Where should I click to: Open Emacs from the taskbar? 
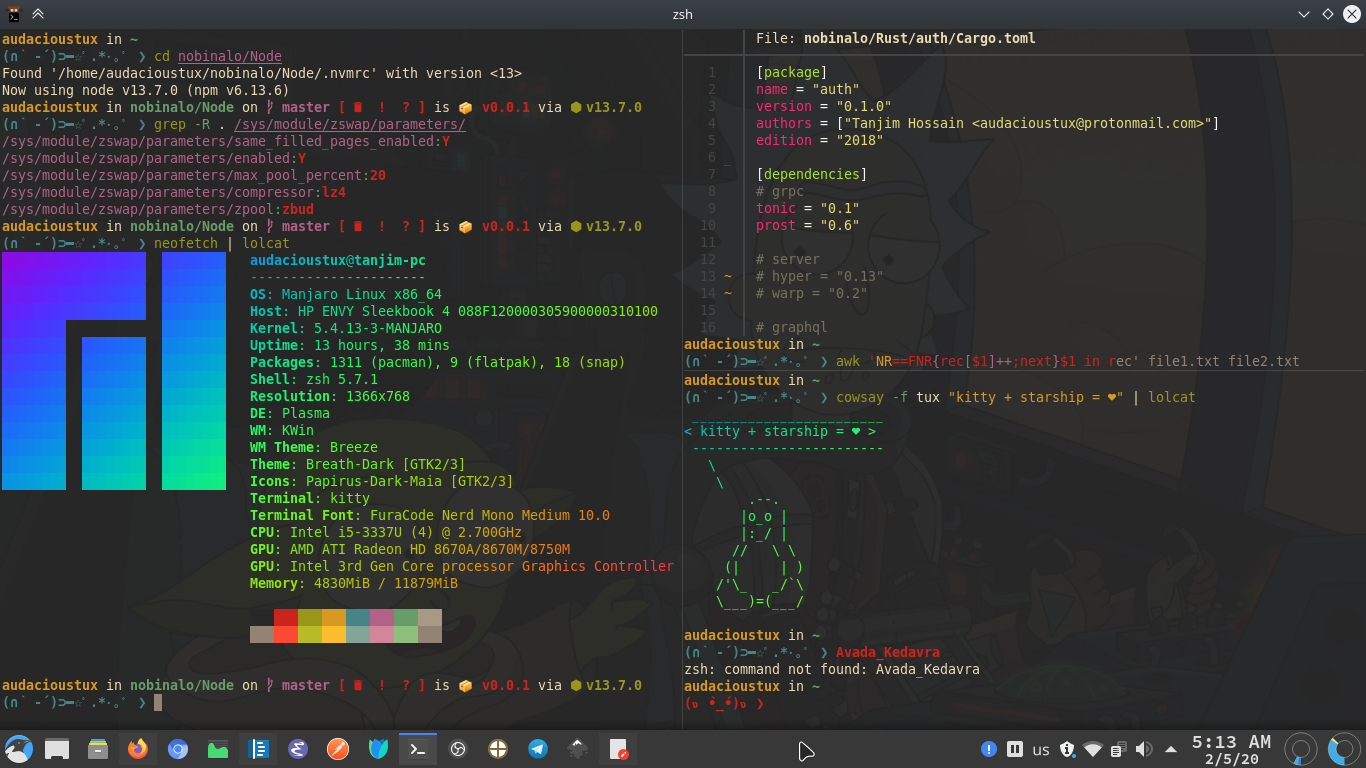point(298,749)
